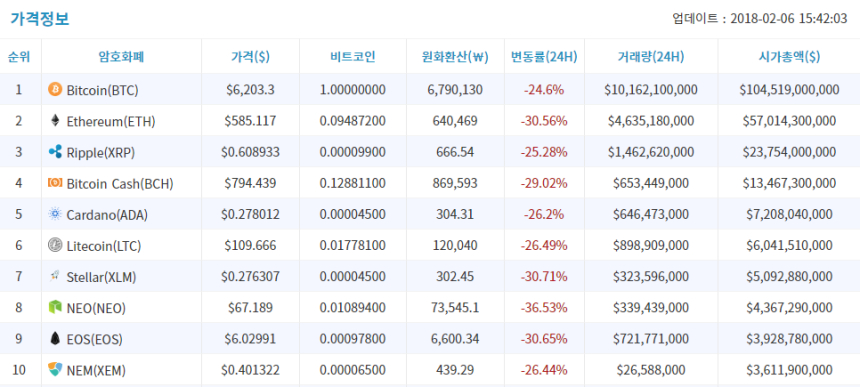Sort by the 암호화폐 column header
This screenshot has width=860, height=387.
121,56
